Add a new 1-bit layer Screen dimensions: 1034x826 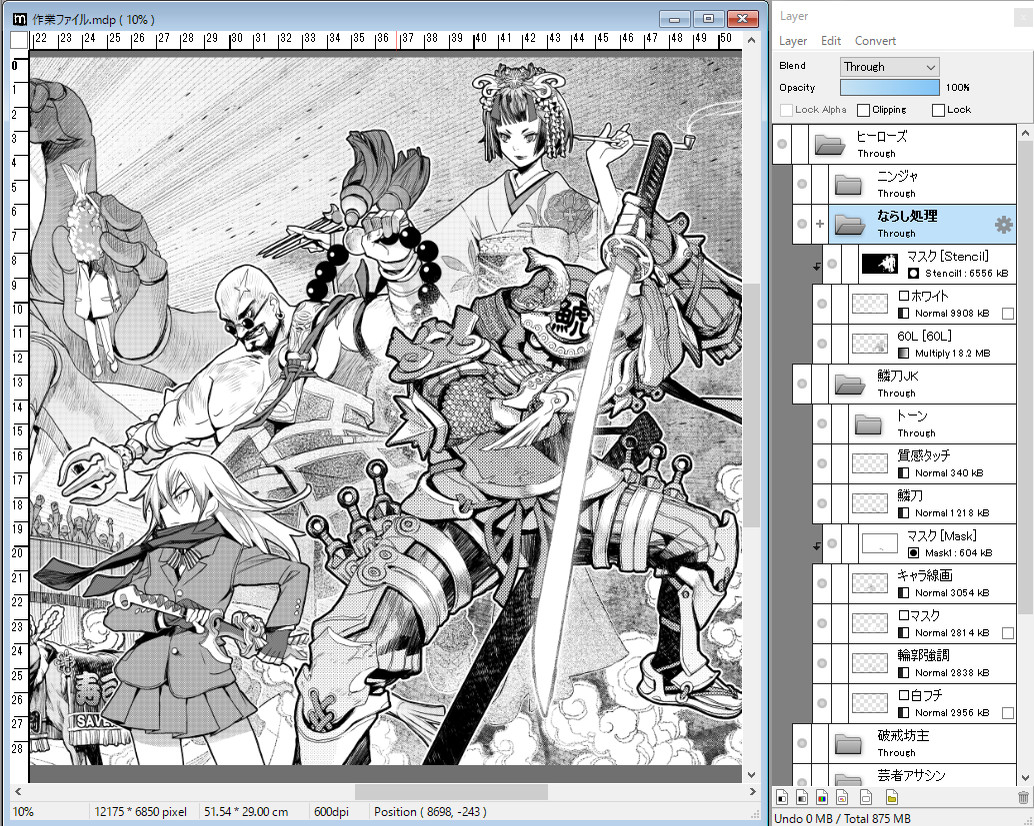(x=782, y=796)
